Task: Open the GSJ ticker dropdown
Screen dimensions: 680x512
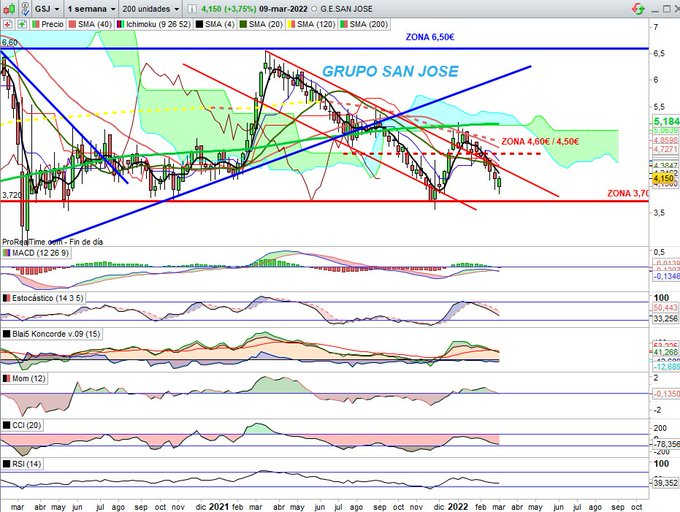Action: pyautogui.click(x=46, y=9)
